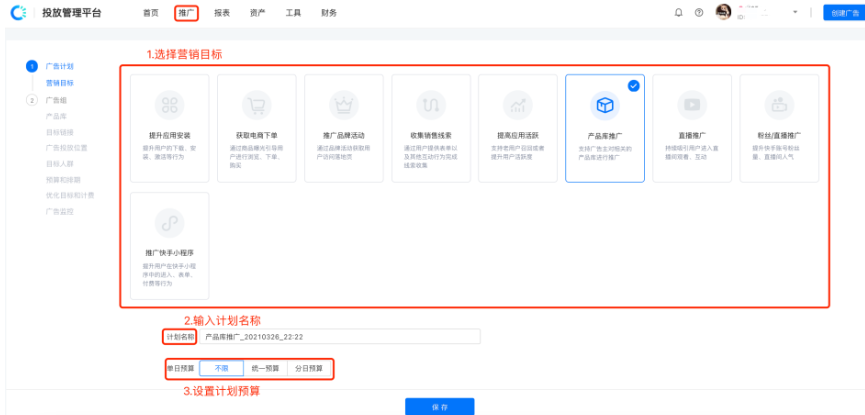Click step 2 circle for 广告组
This screenshot has height=415, width=865.
[x=31, y=100]
